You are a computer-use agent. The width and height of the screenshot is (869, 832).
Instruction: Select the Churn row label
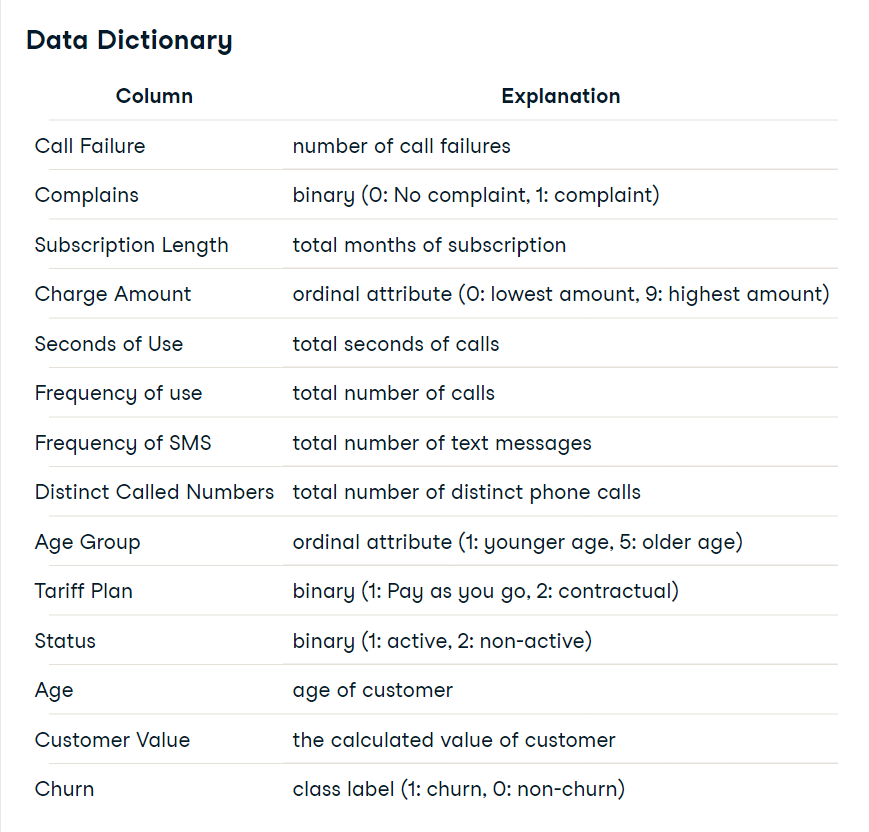64,789
